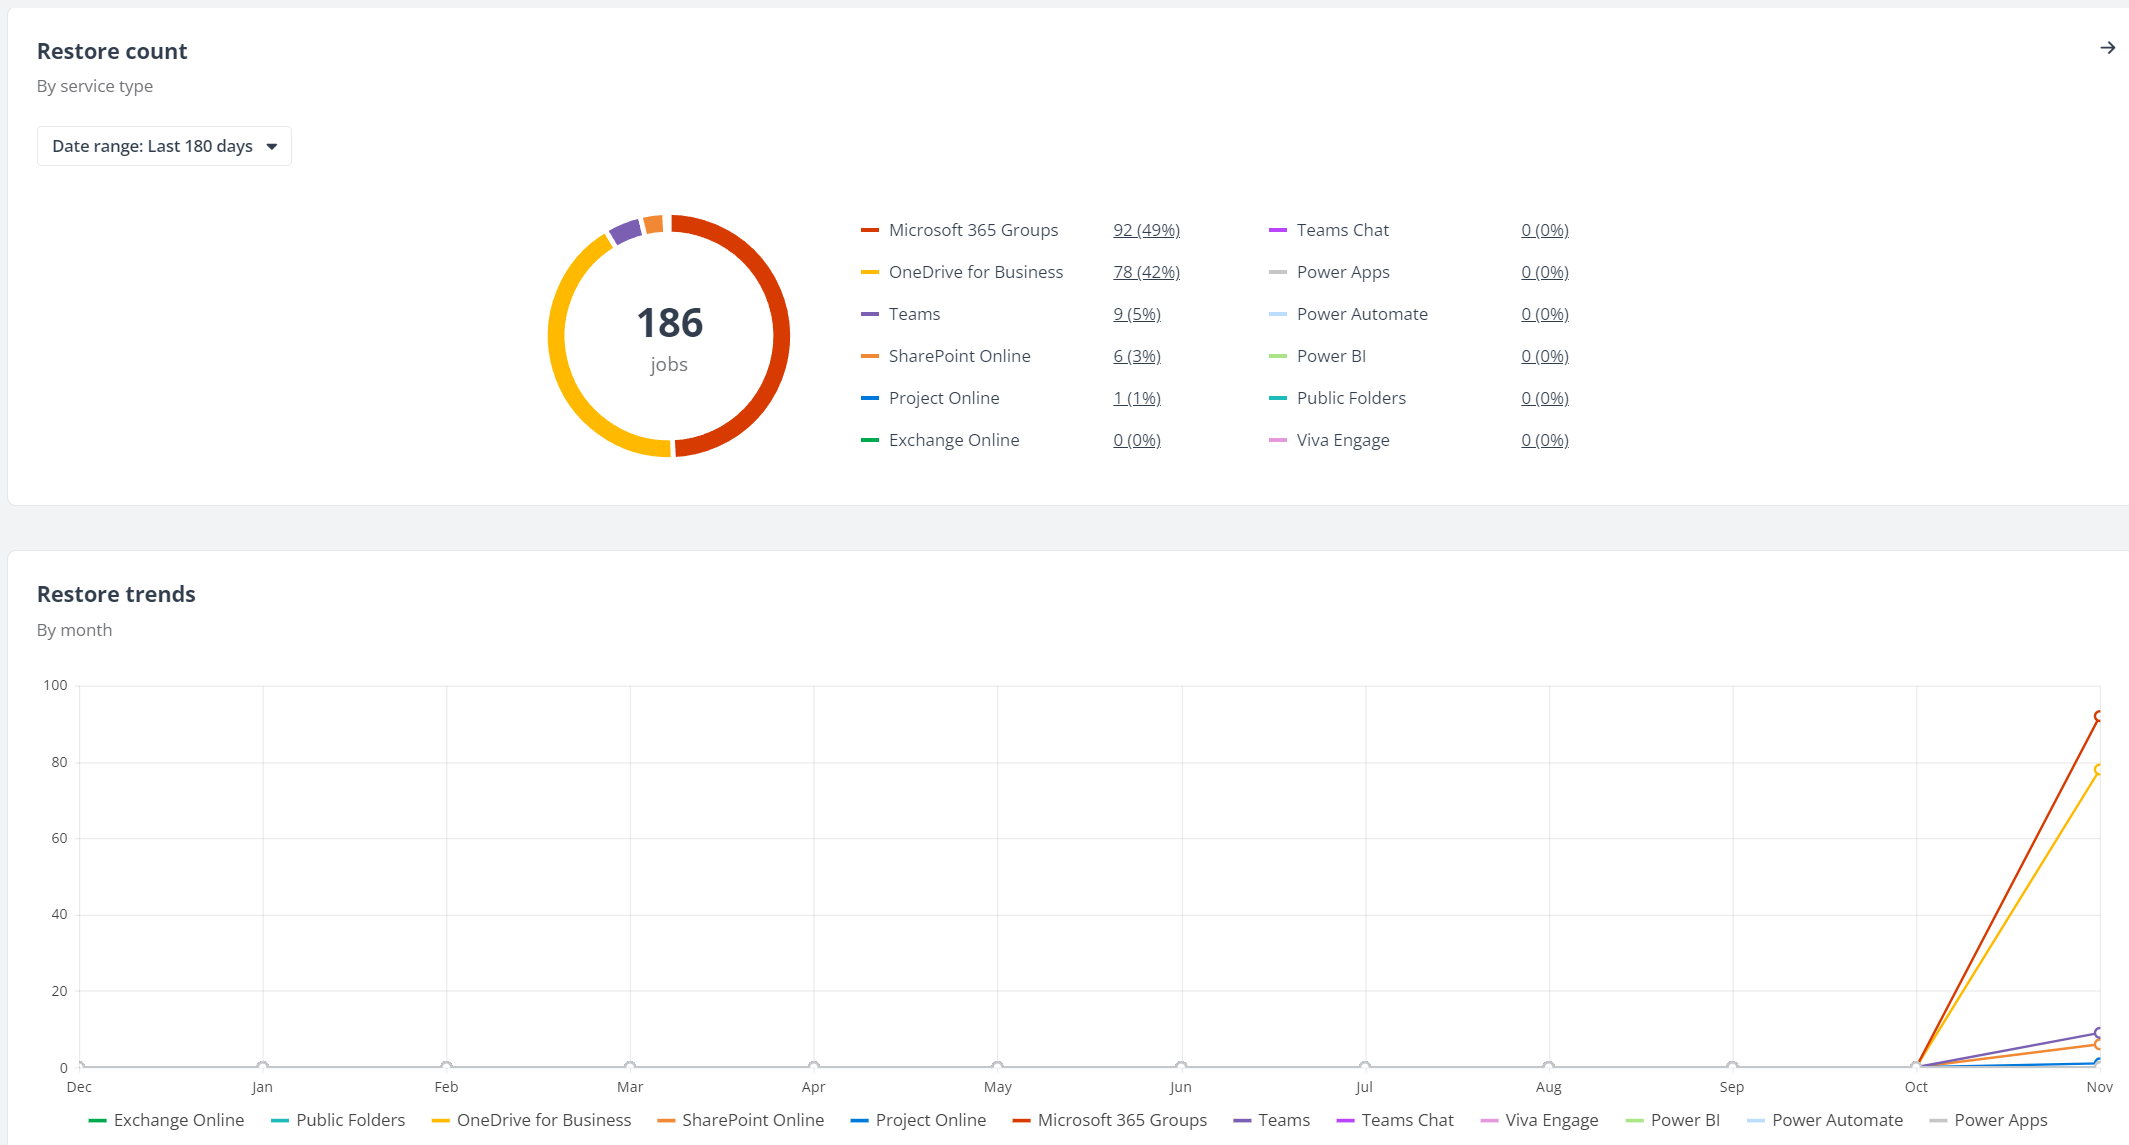This screenshot has width=2129, height=1145.
Task: Click the Viva Engage pink legend marker
Action: click(1277, 440)
